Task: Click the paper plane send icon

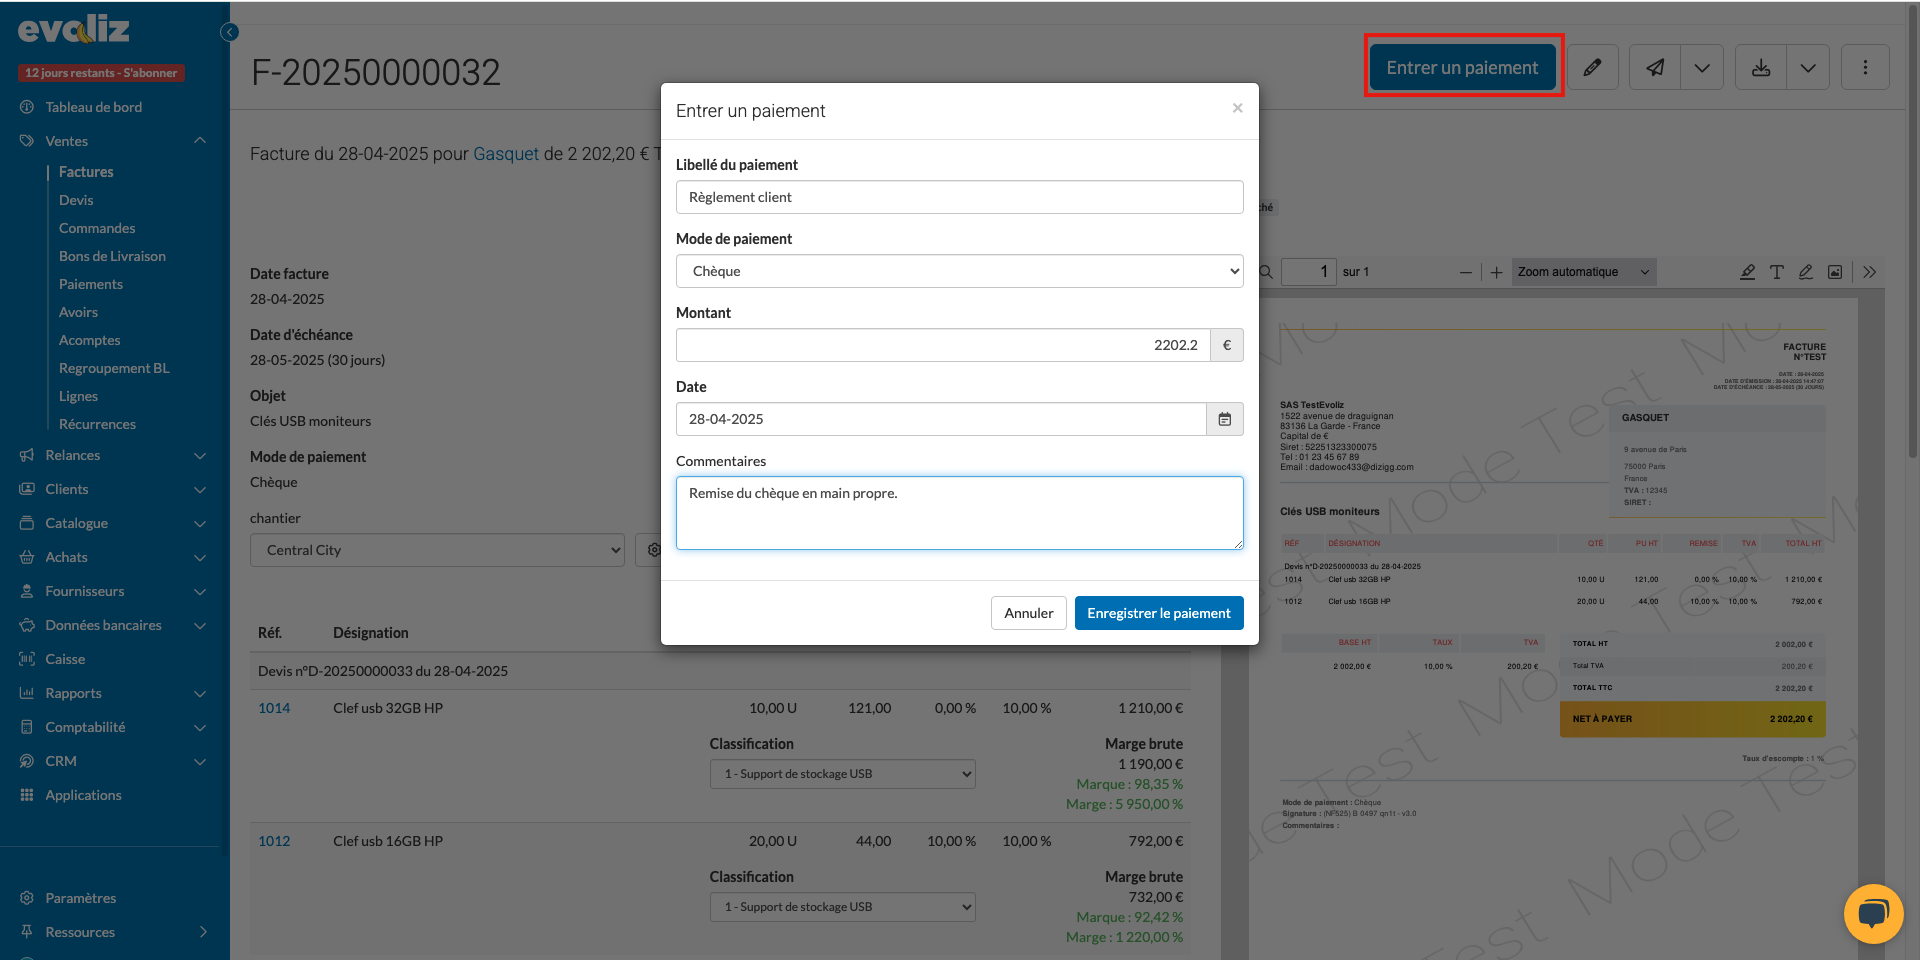Action: click(1655, 68)
